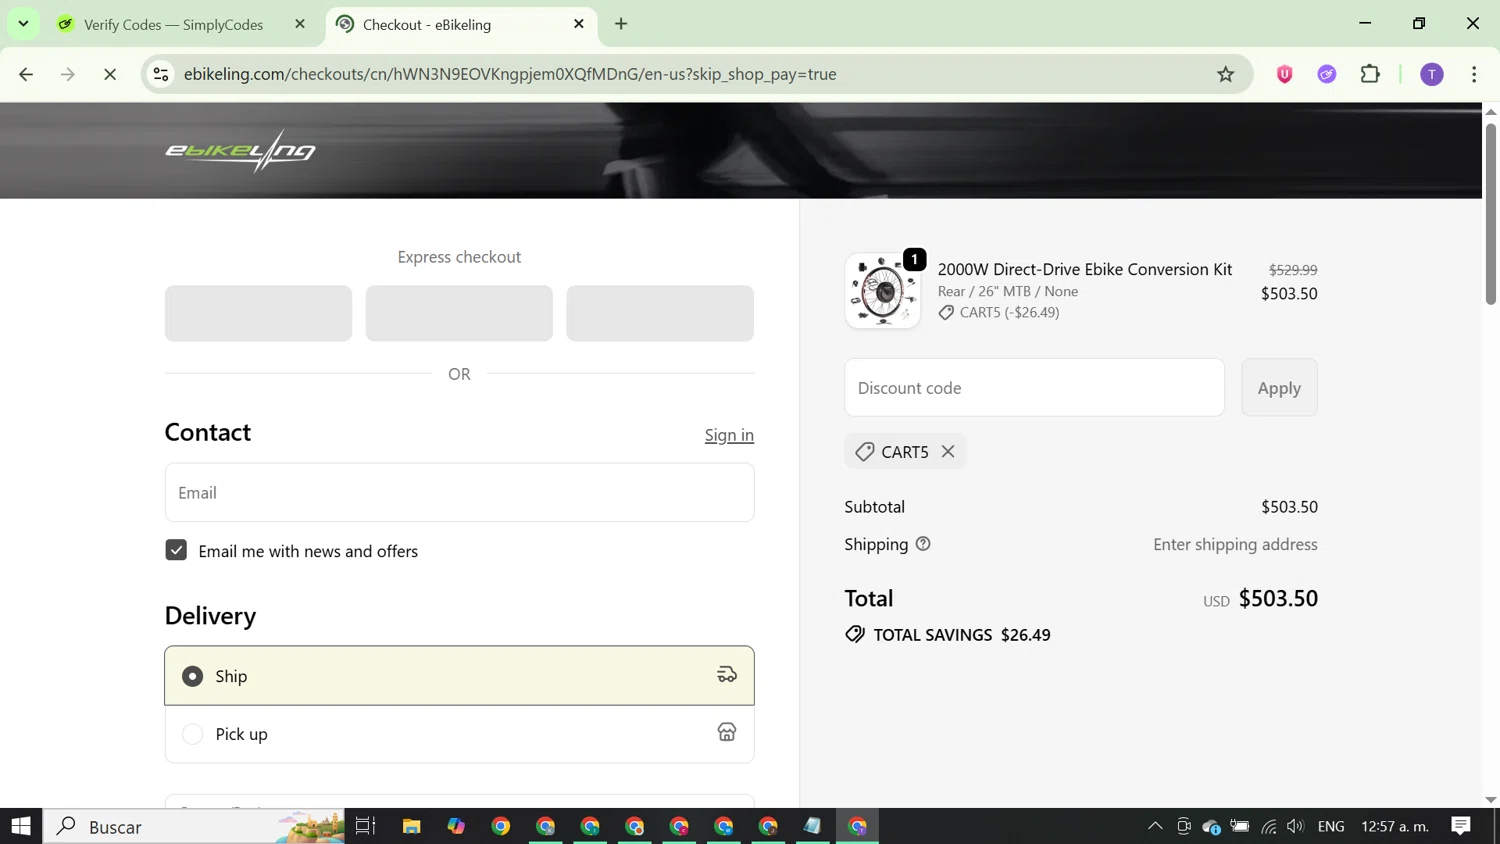This screenshot has height=844, width=1500.
Task: Open the notifications center icon
Action: click(x=1461, y=826)
